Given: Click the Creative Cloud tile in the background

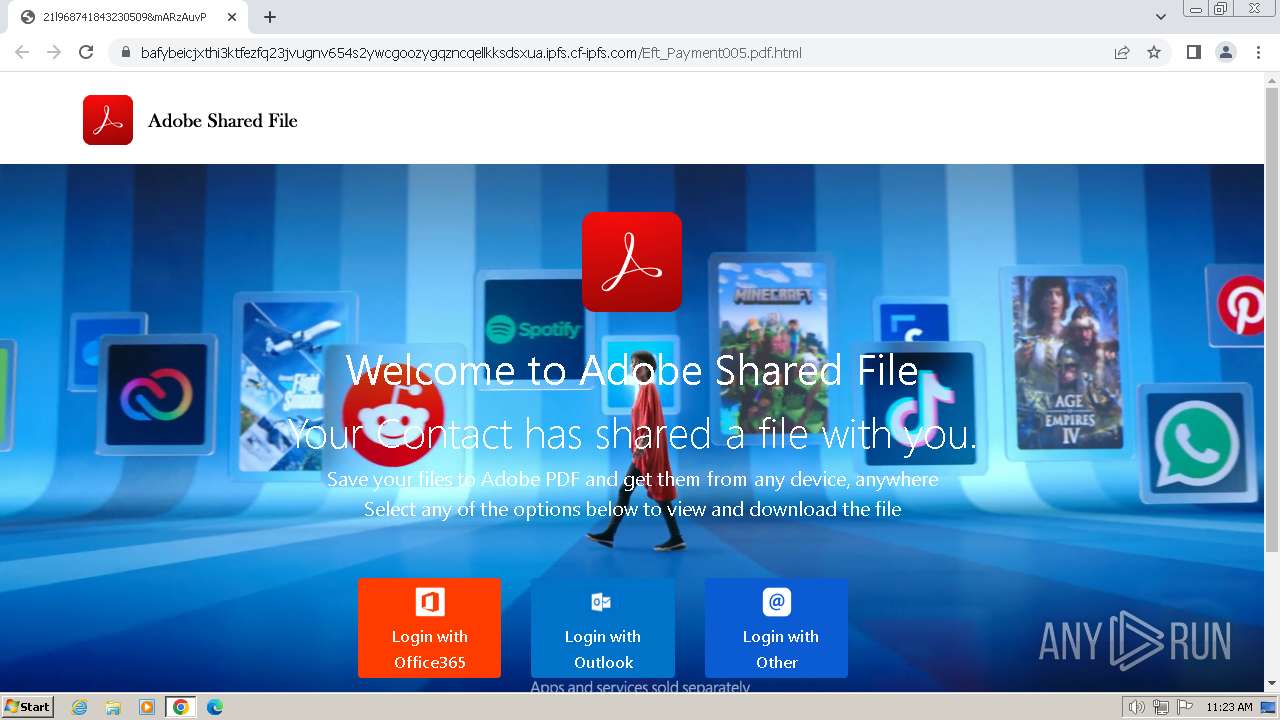Looking at the screenshot, I should (x=157, y=395).
